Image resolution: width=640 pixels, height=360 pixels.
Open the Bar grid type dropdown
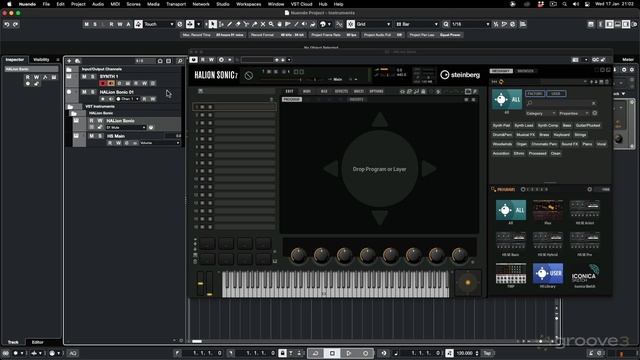tap(417, 24)
